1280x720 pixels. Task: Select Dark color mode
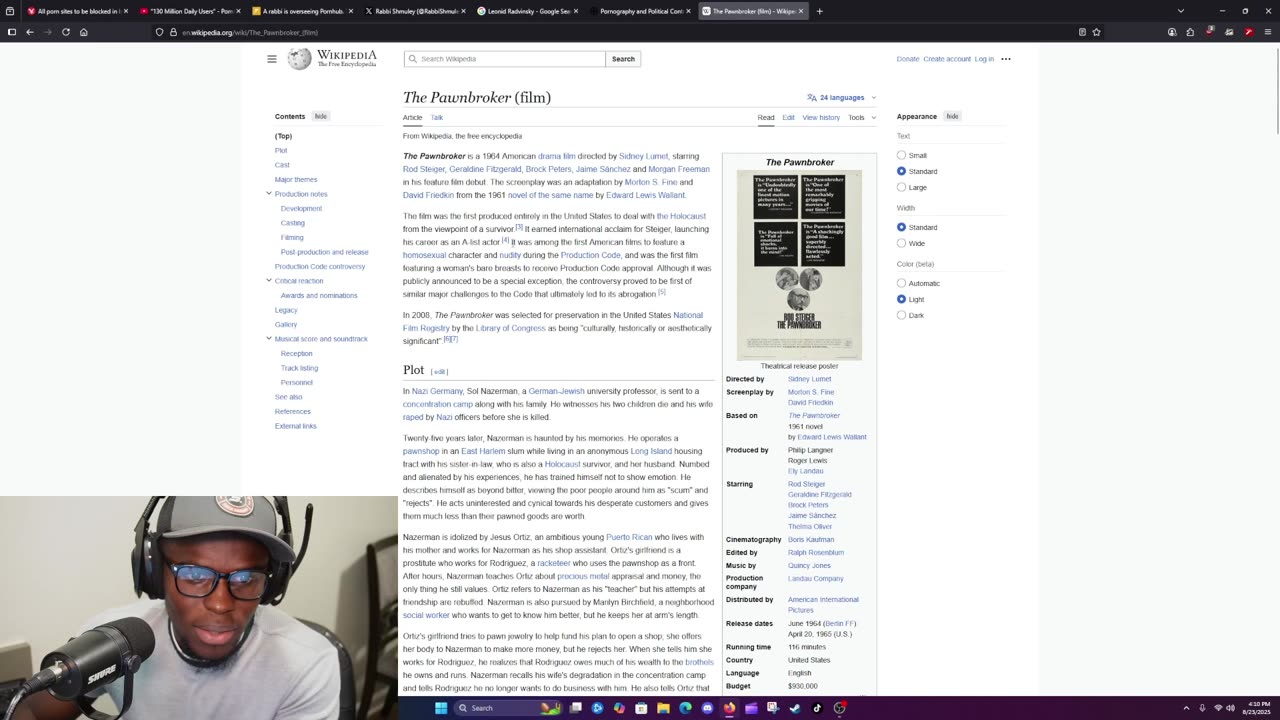901,315
